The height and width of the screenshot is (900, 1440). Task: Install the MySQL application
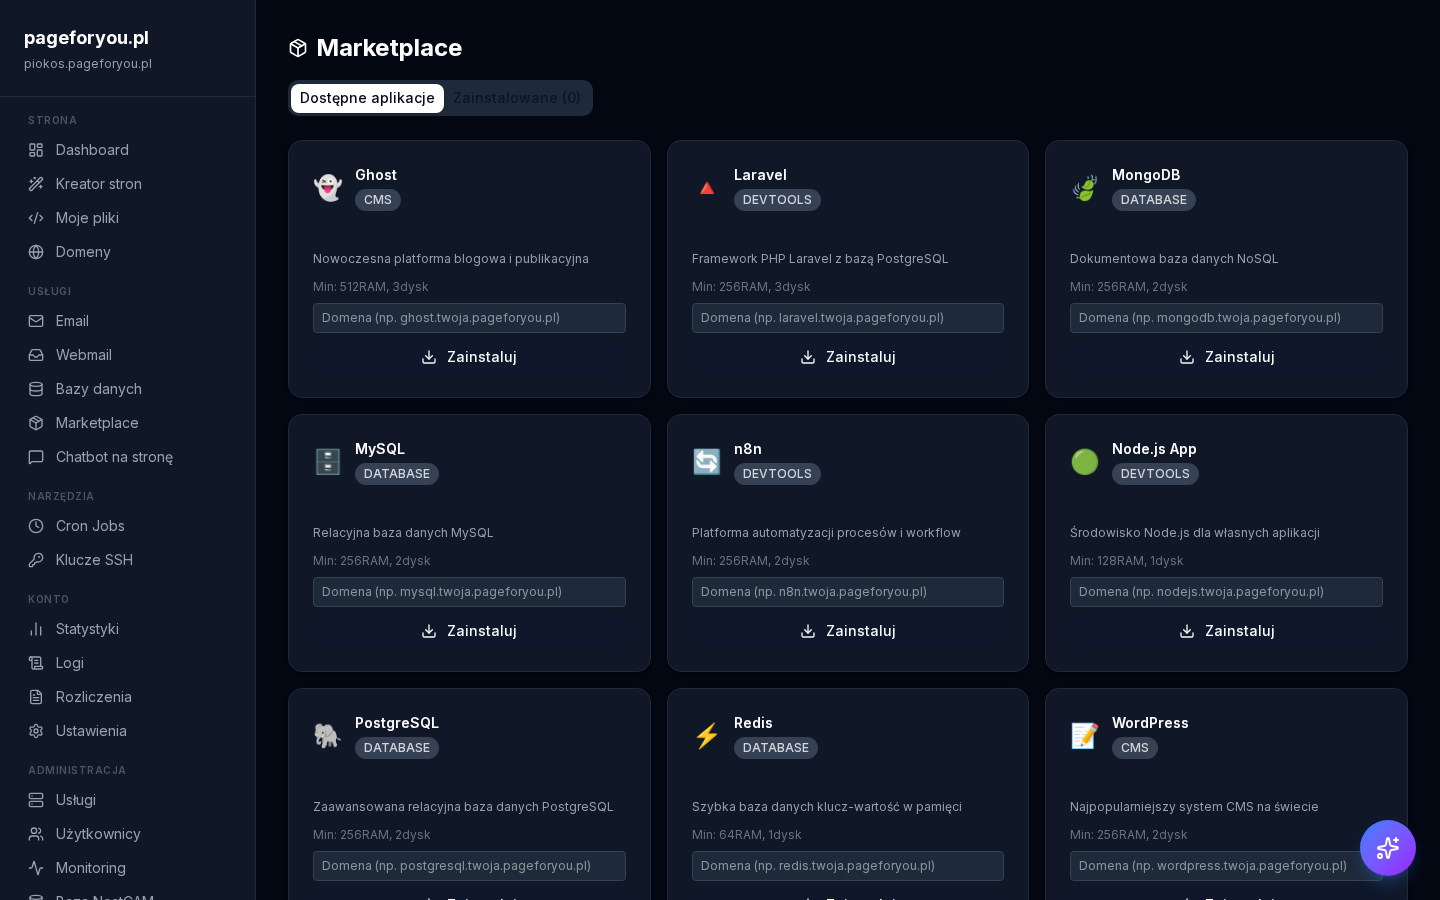tap(469, 631)
